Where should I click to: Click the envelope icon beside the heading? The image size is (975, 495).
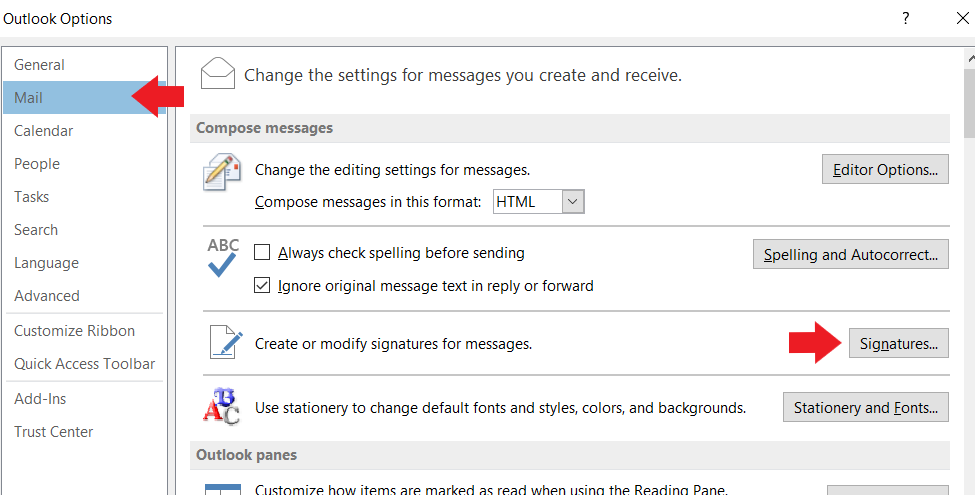pyautogui.click(x=218, y=73)
